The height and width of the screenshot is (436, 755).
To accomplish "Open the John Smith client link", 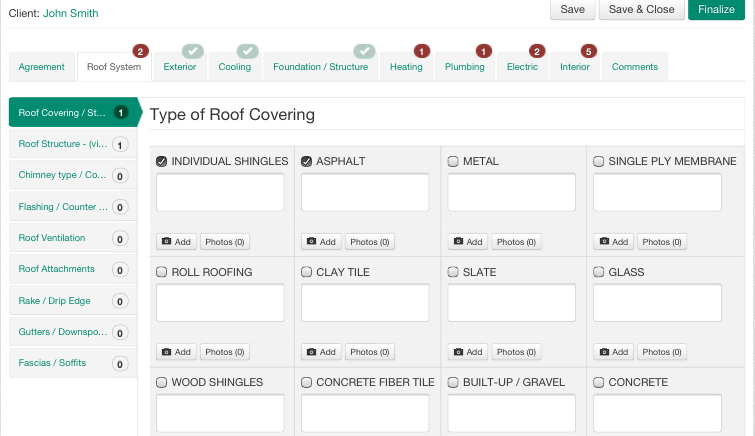I will (x=71, y=14).
